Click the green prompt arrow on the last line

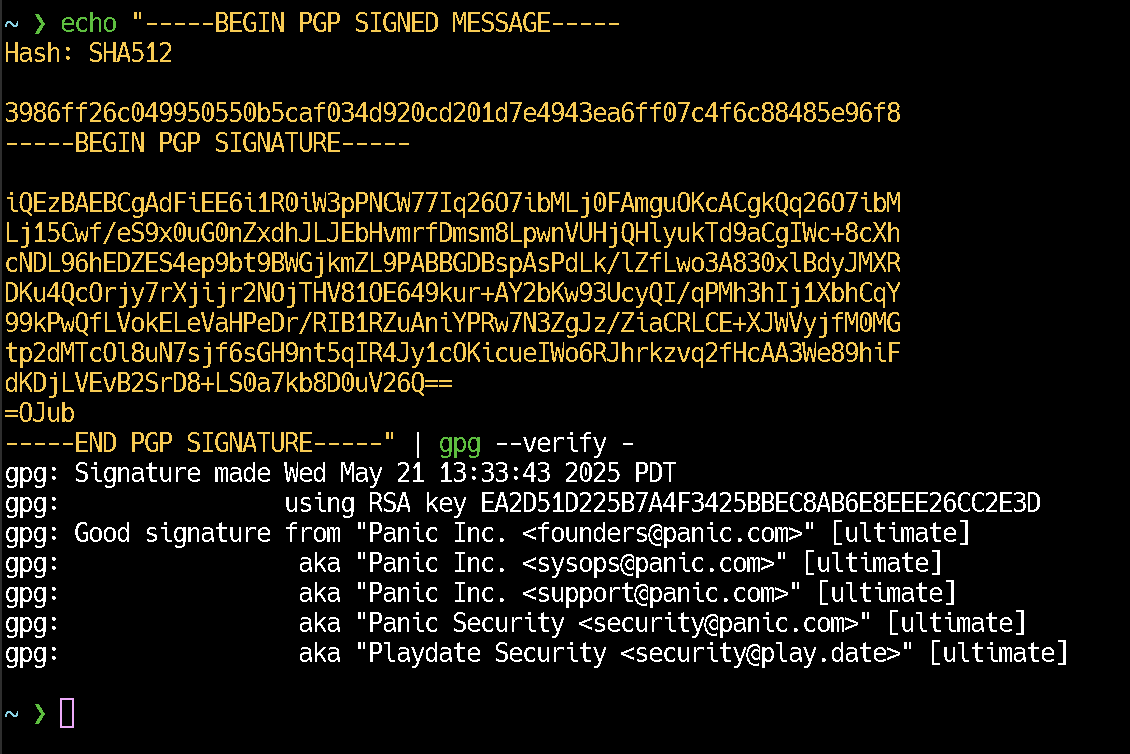tap(40, 714)
